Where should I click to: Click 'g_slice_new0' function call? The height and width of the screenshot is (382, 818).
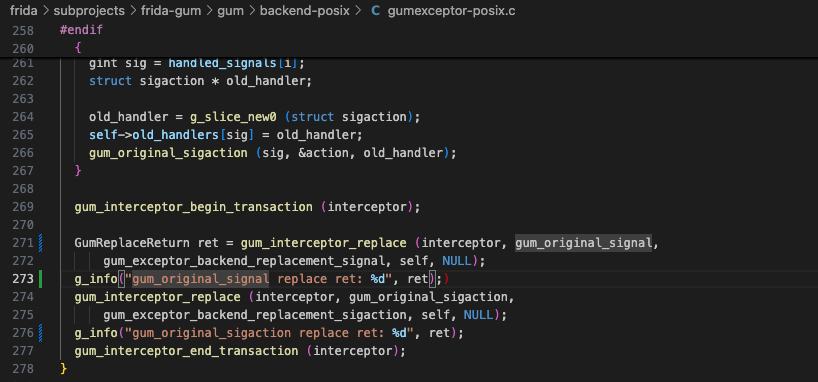click(233, 117)
